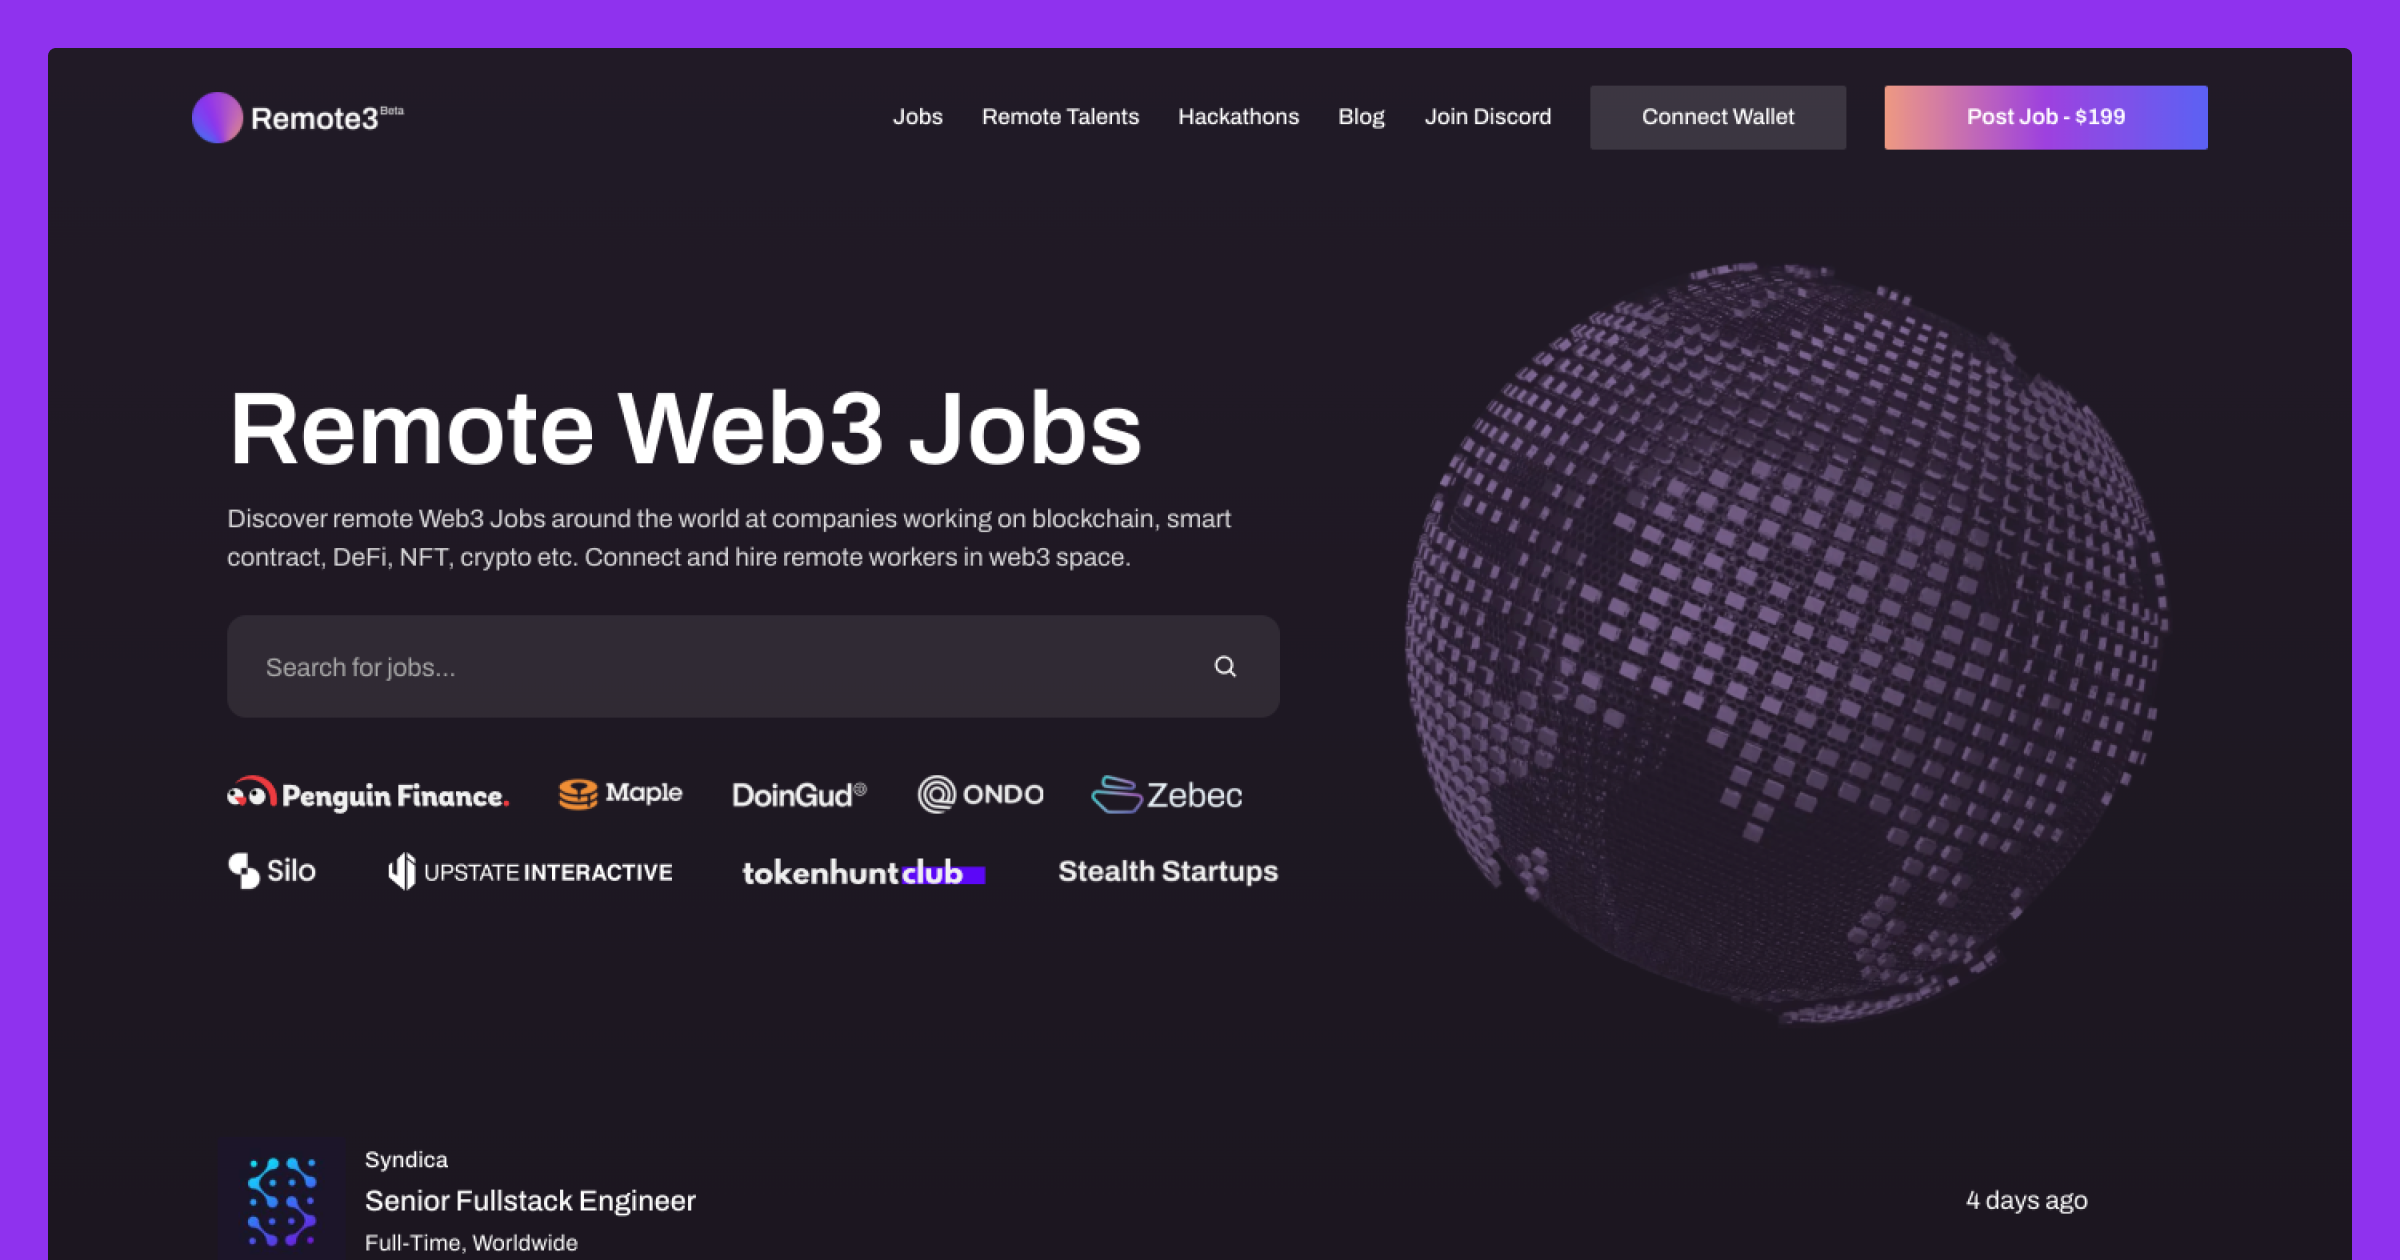Open the Hackathons nav link
The width and height of the screenshot is (2400, 1260).
[x=1238, y=117]
